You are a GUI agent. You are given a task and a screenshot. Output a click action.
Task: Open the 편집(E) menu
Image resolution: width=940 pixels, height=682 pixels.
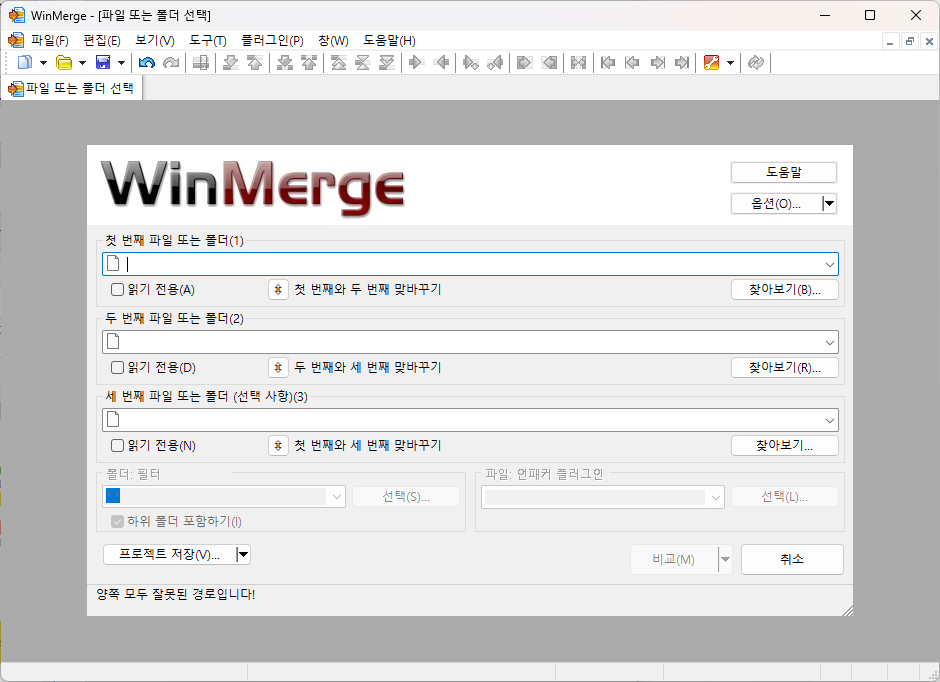click(102, 40)
